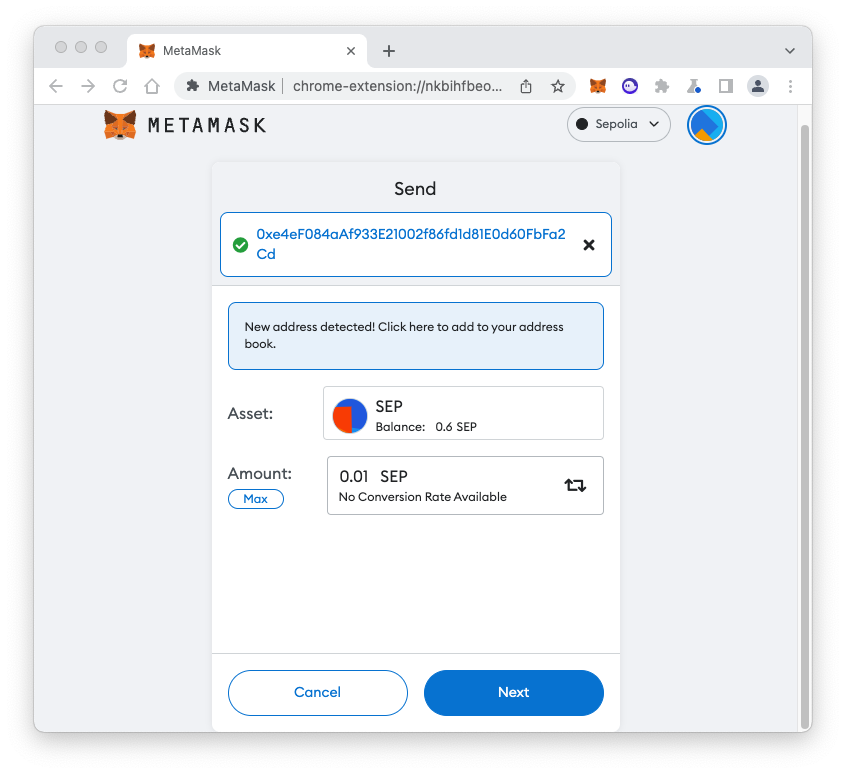Expand the tab search chevron
Screen dimensions: 846x774
[x=789, y=51]
